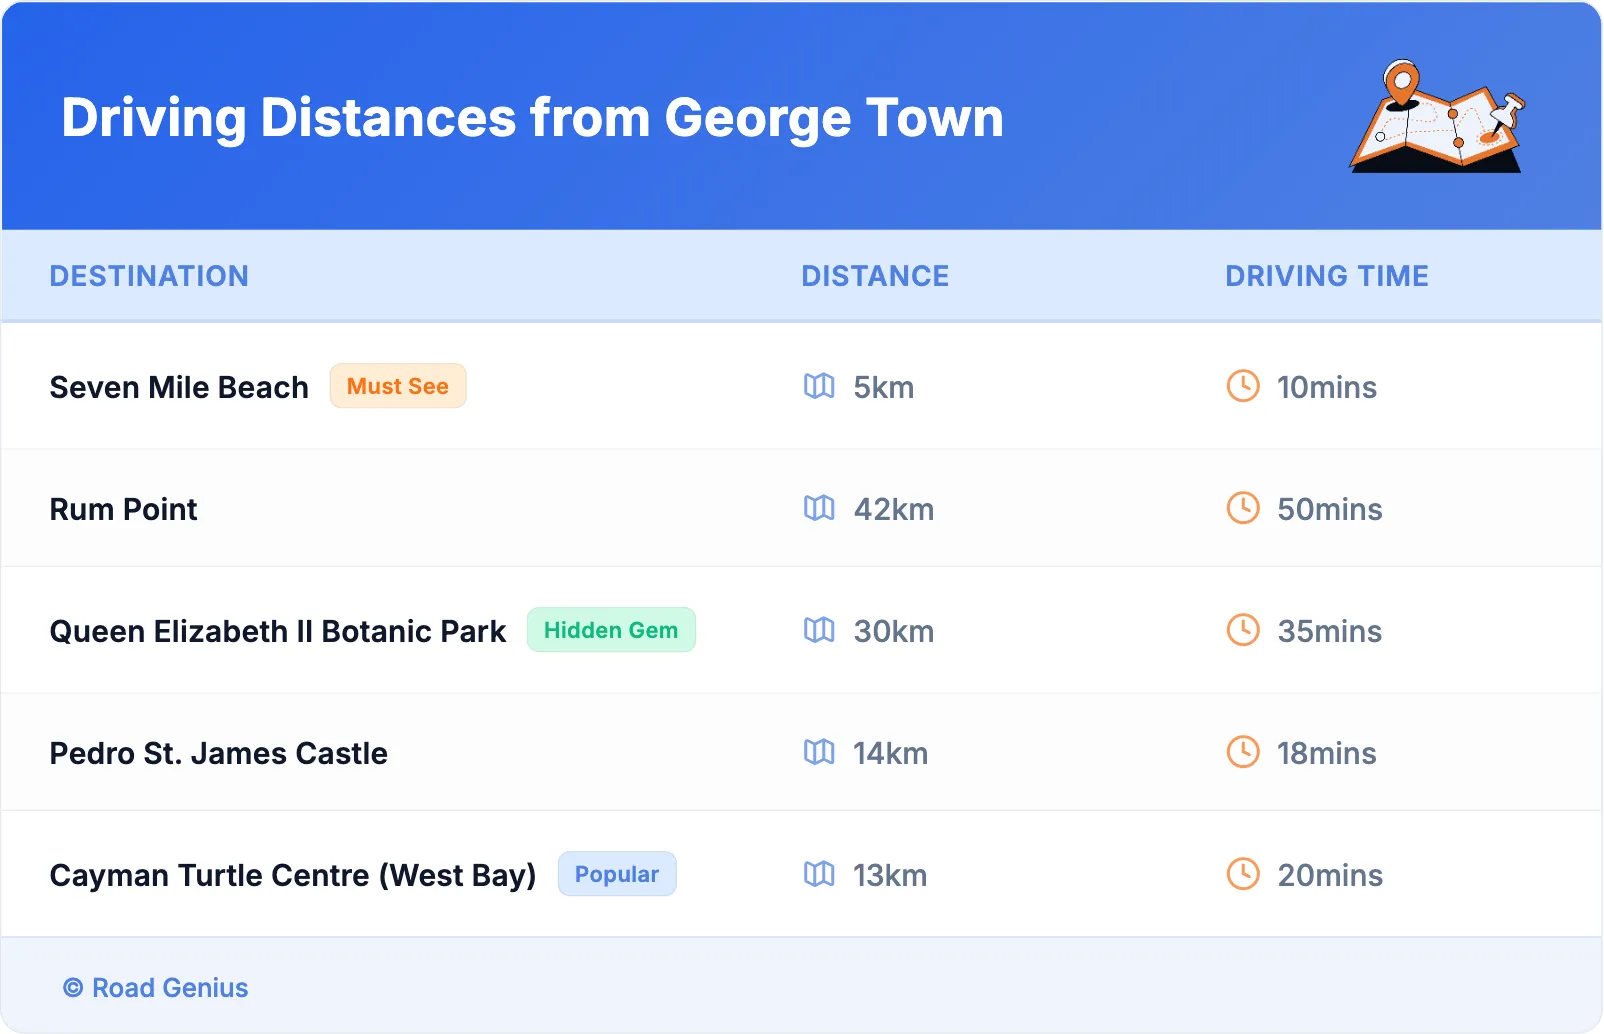Select the Pedro St. James Castle row
This screenshot has width=1604, height=1034.
point(801,752)
